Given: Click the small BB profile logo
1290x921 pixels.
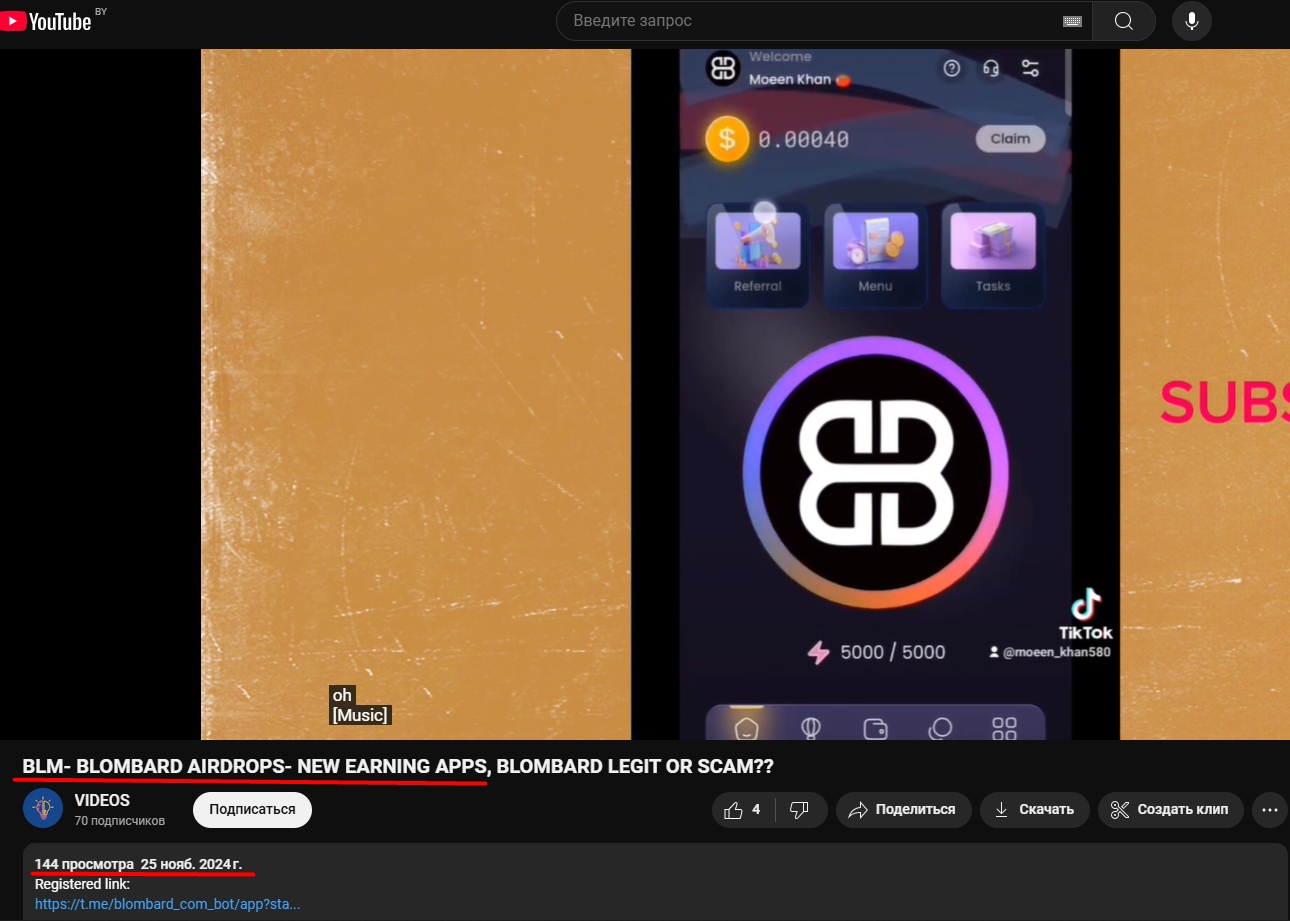Looking at the screenshot, I should click(722, 68).
